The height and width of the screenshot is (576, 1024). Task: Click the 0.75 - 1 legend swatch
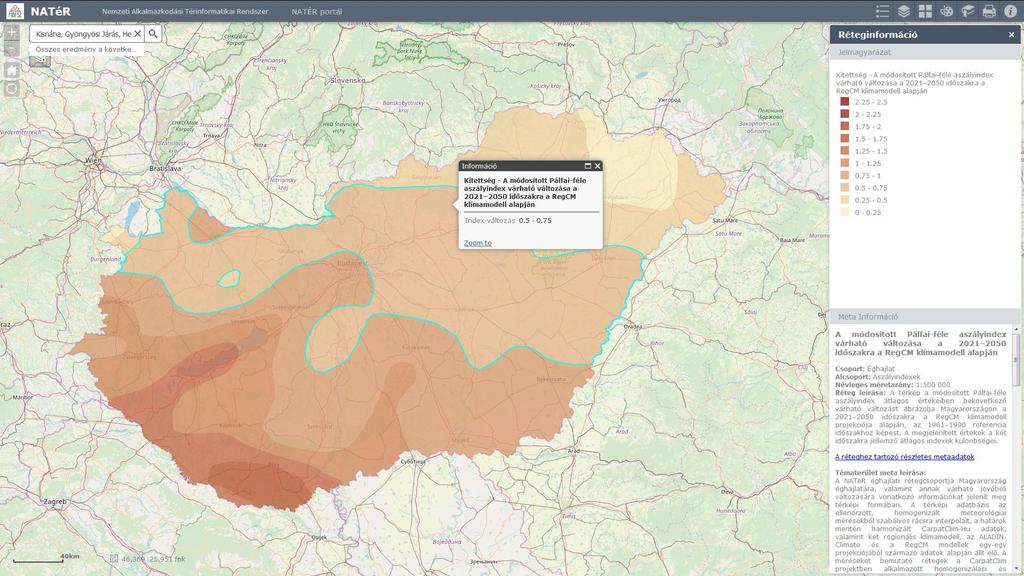844,176
